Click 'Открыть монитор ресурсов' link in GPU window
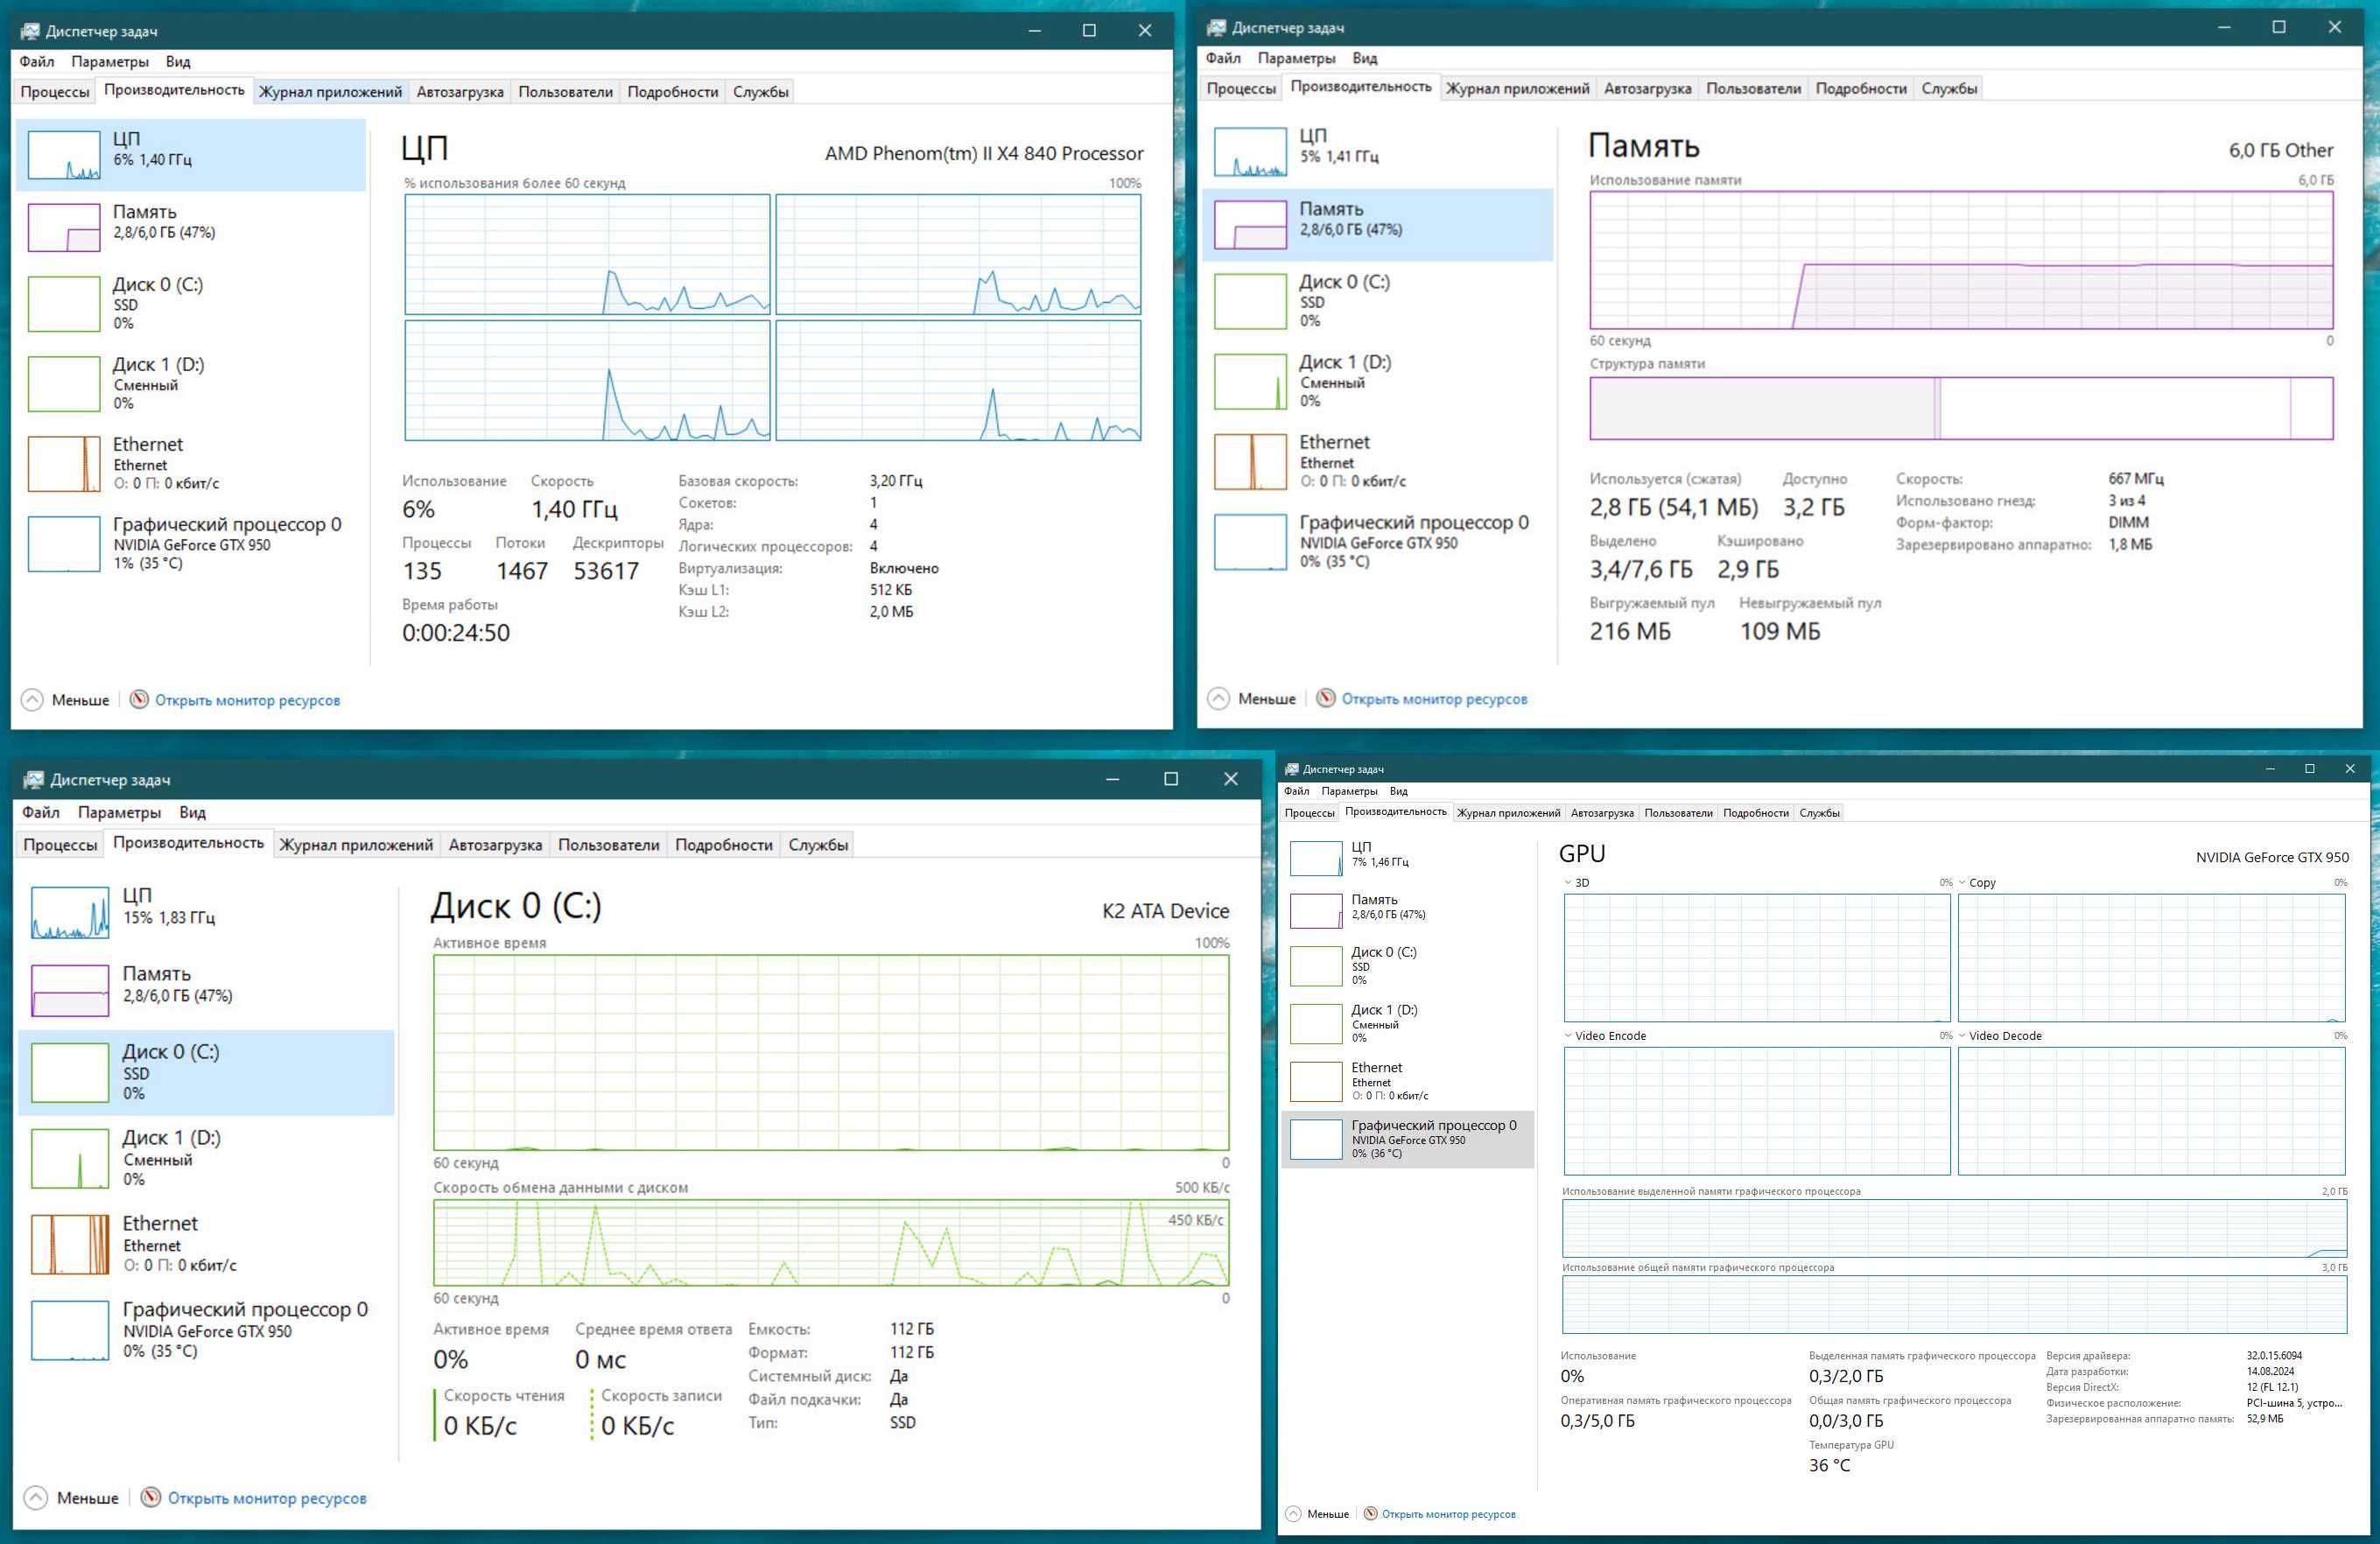Image resolution: width=2380 pixels, height=1544 pixels. 1448,1514
